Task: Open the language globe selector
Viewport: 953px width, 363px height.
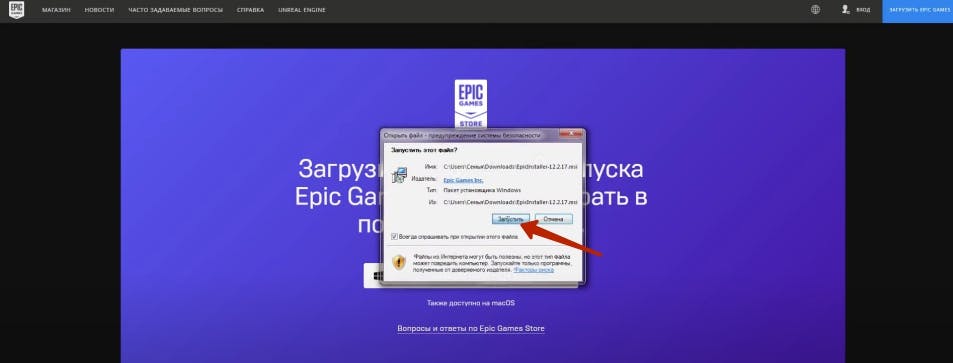Action: coord(816,10)
